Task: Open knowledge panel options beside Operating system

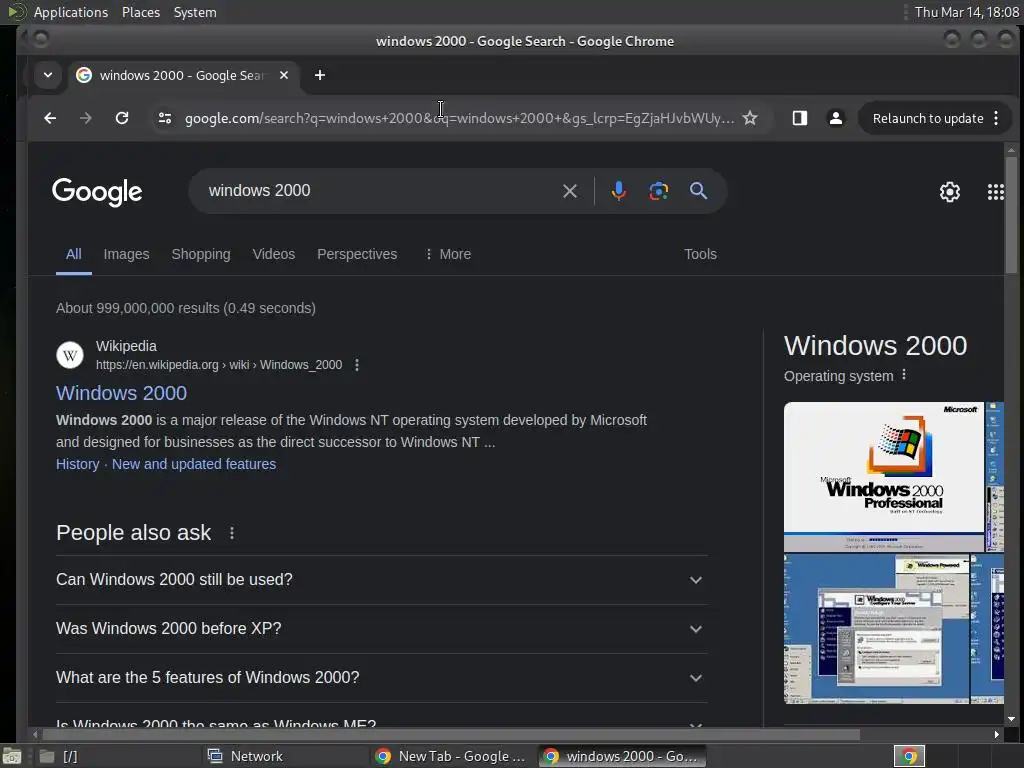Action: 904,375
